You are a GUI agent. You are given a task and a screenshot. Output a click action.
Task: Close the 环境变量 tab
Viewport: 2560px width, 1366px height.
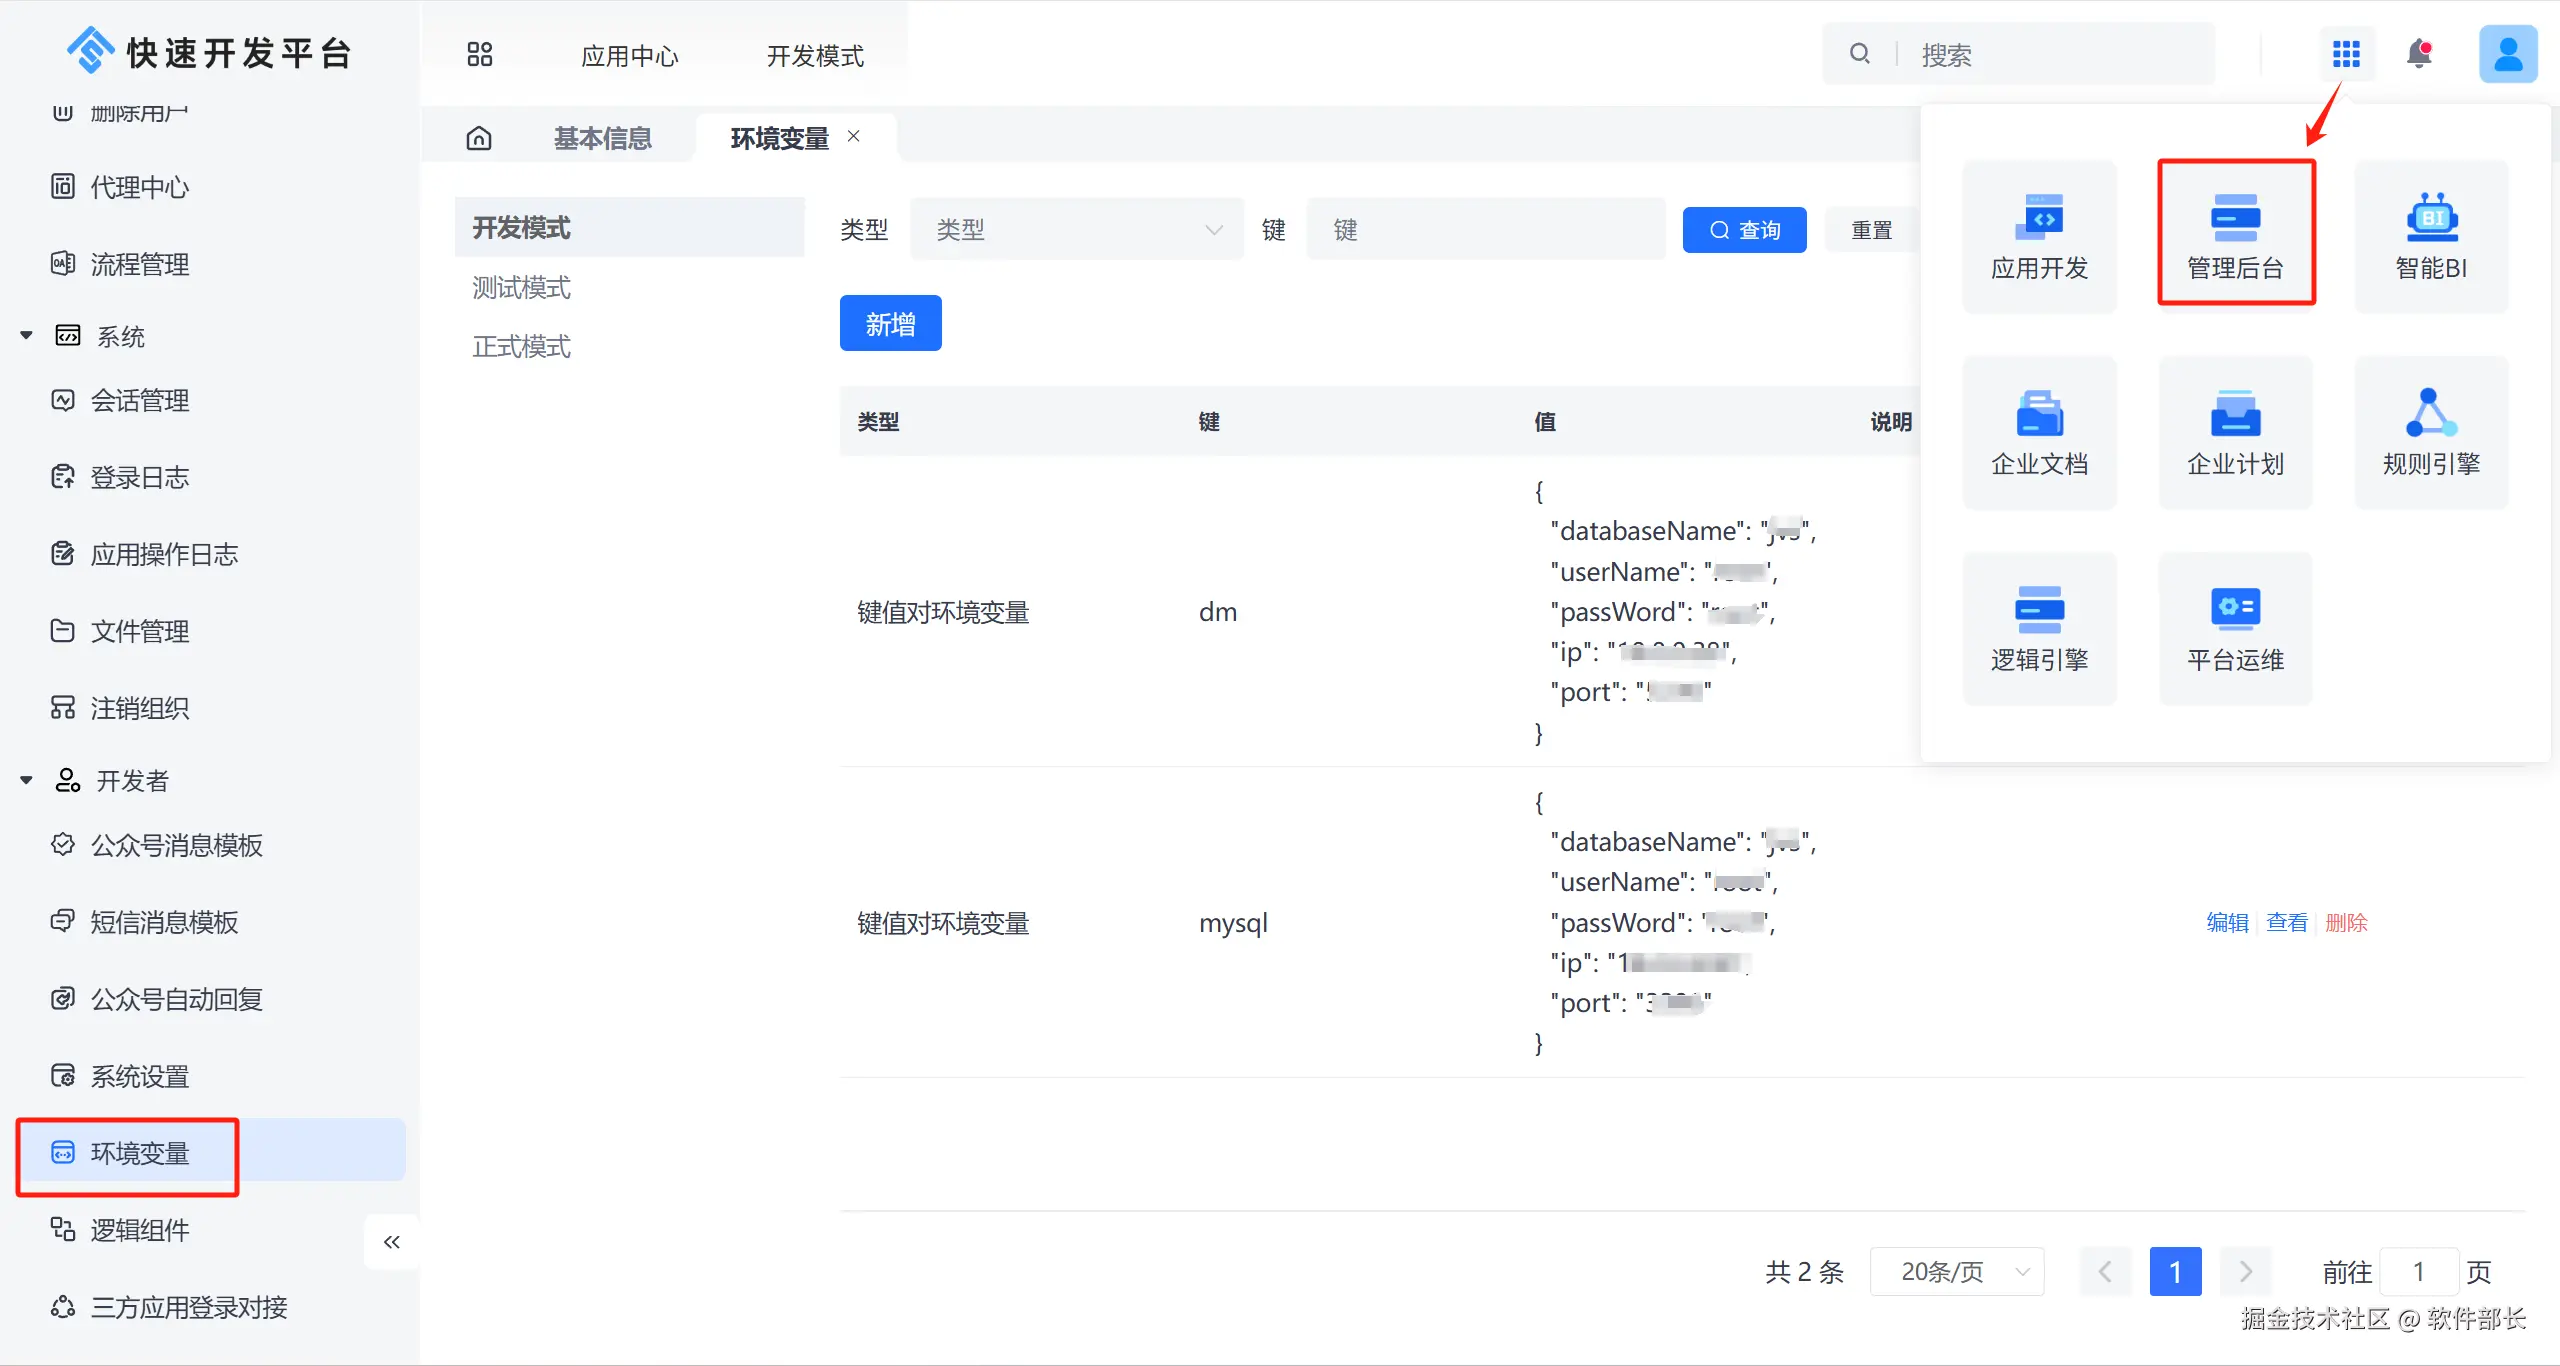click(x=854, y=136)
